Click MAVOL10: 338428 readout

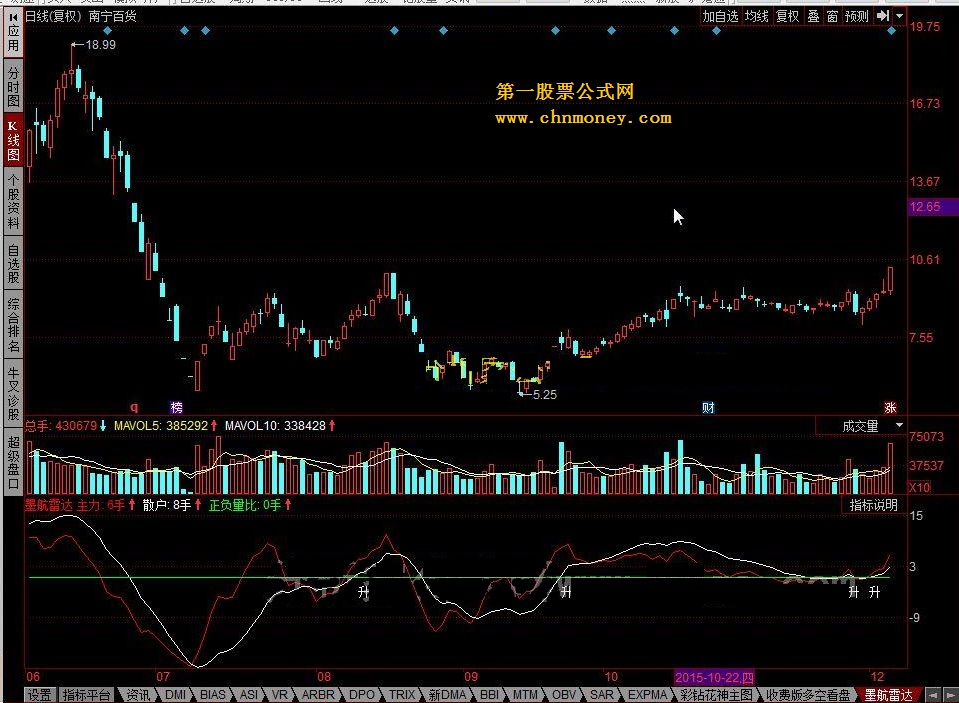[x=275, y=426]
